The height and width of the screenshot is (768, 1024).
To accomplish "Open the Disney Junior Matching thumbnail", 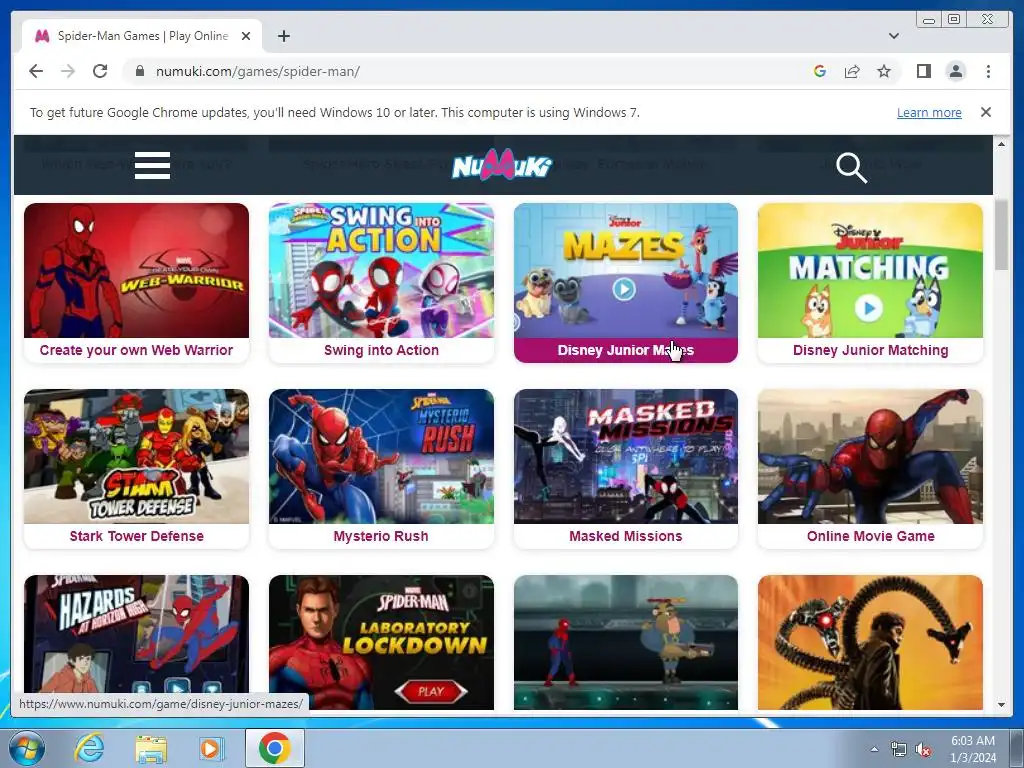I will pos(870,270).
